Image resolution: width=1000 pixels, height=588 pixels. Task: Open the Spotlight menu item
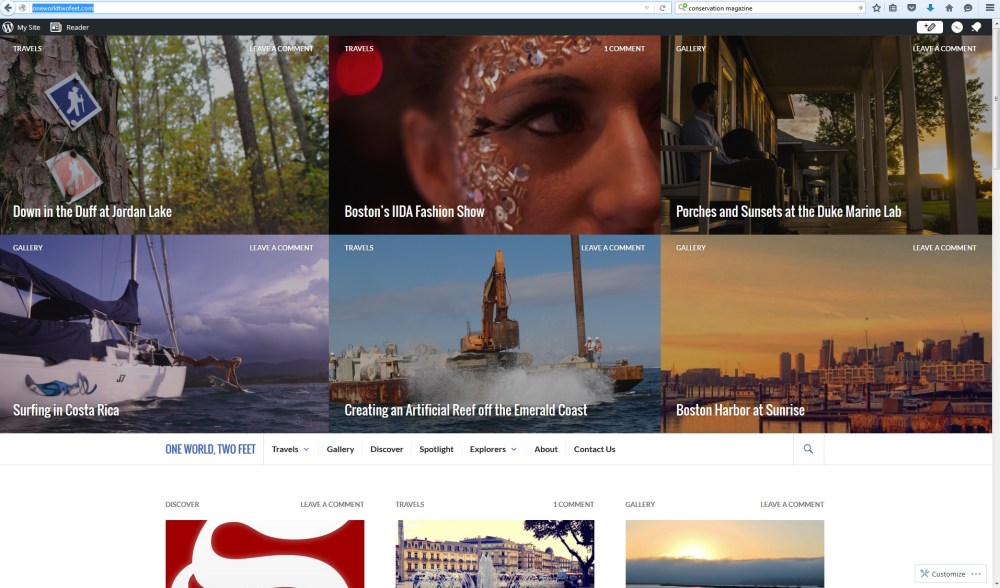(x=436, y=449)
